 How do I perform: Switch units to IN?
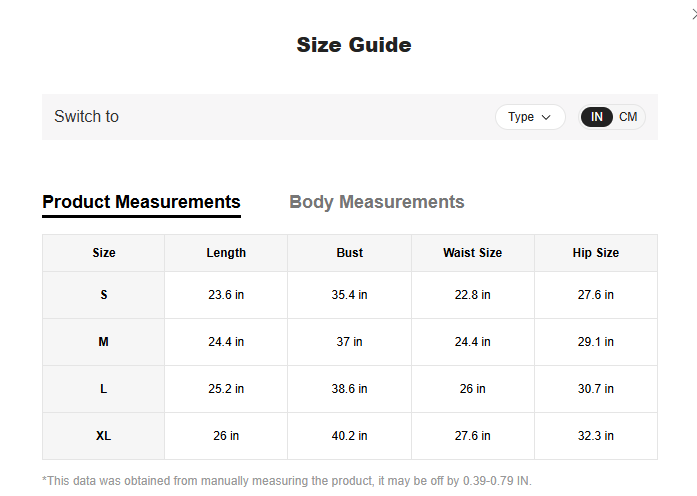click(x=597, y=117)
